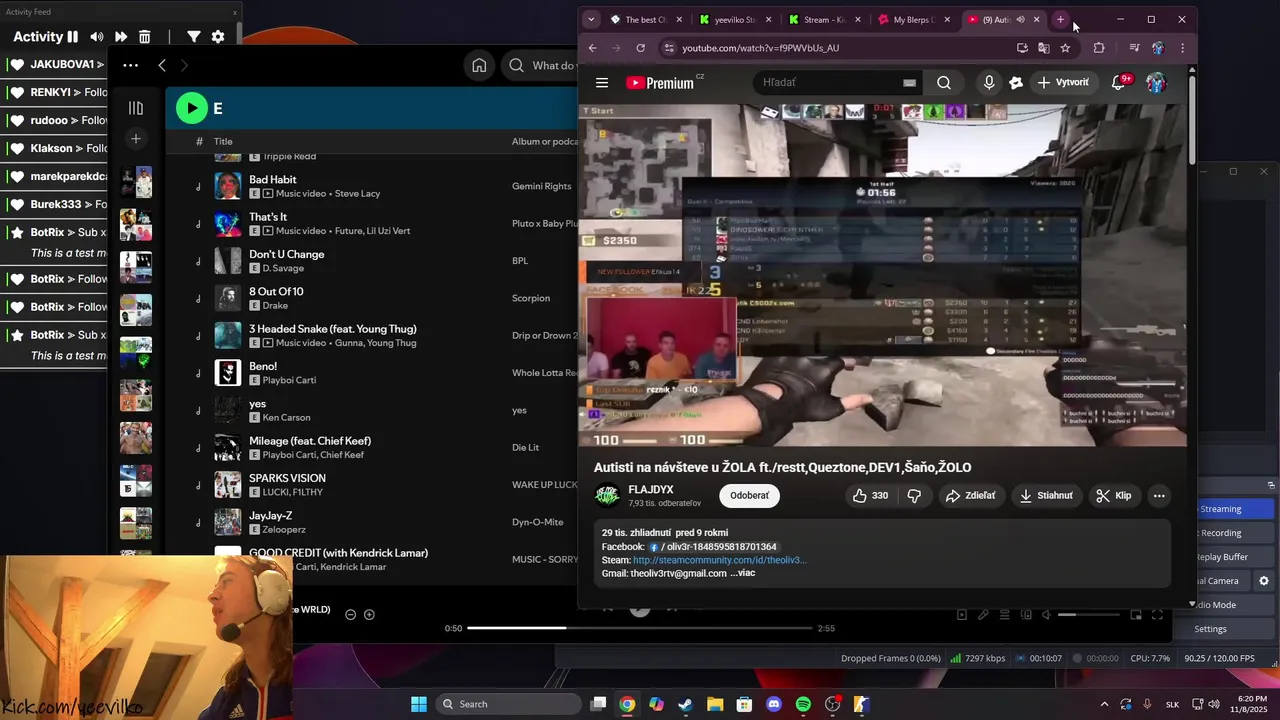Viewport: 1280px width, 720px height.
Task: Open Chrome extensions puzzle icon
Action: point(1099,48)
